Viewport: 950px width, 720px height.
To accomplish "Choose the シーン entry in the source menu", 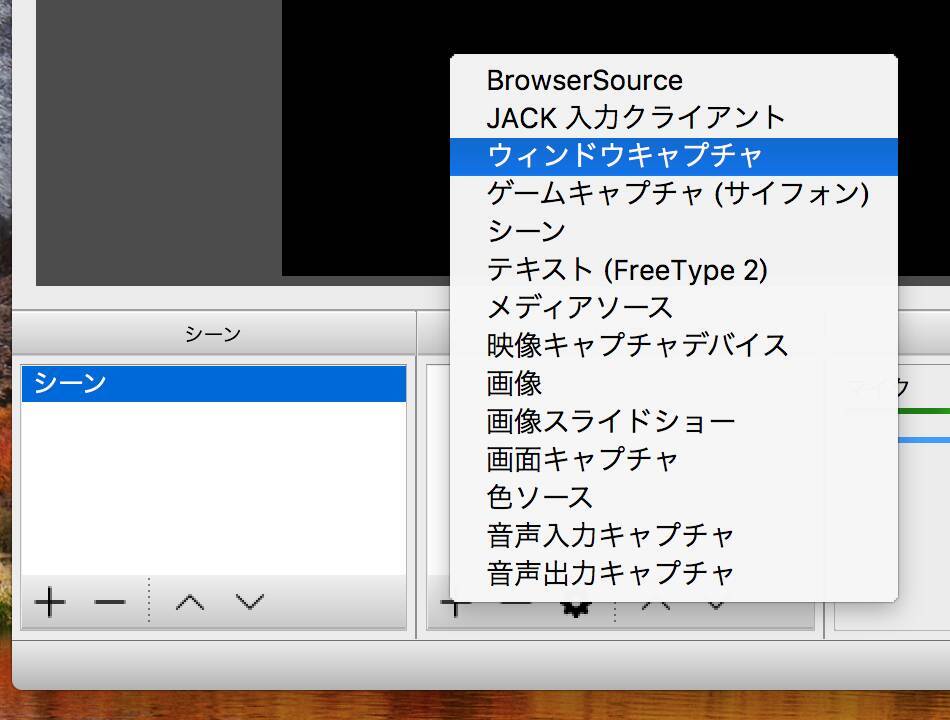I will 526,231.
